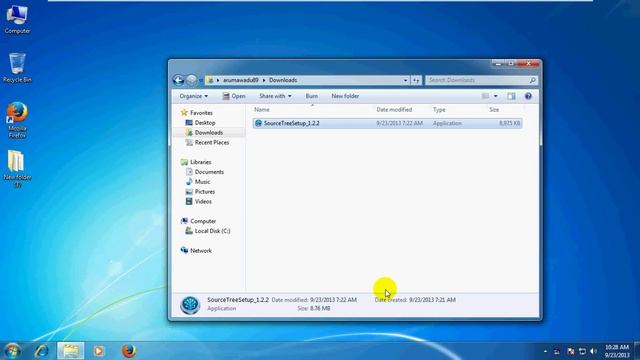Click Show desktop strip at taskbar end

pos(637,351)
